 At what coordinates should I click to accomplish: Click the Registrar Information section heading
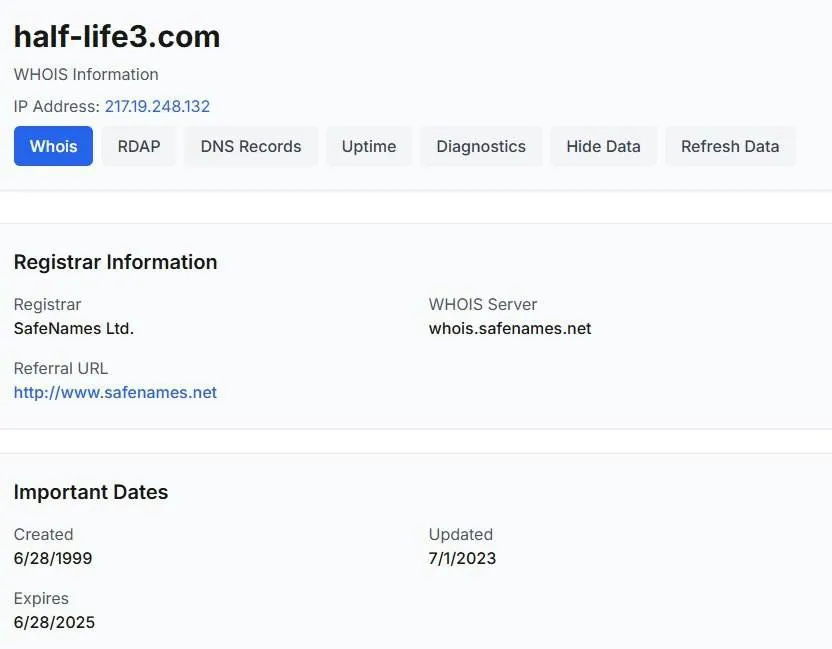(x=115, y=262)
